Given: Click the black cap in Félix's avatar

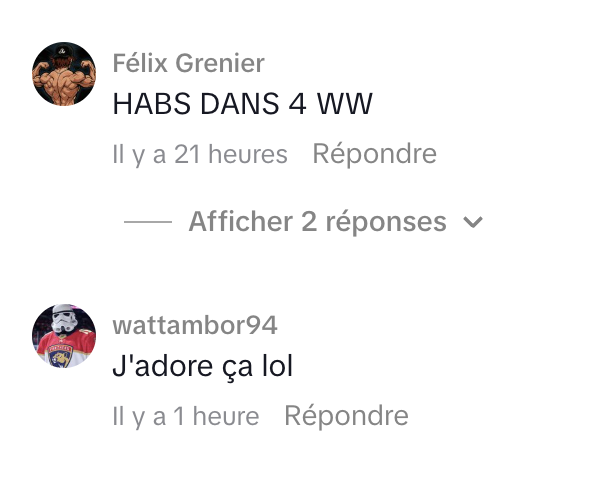Looking at the screenshot, I should (63, 51).
